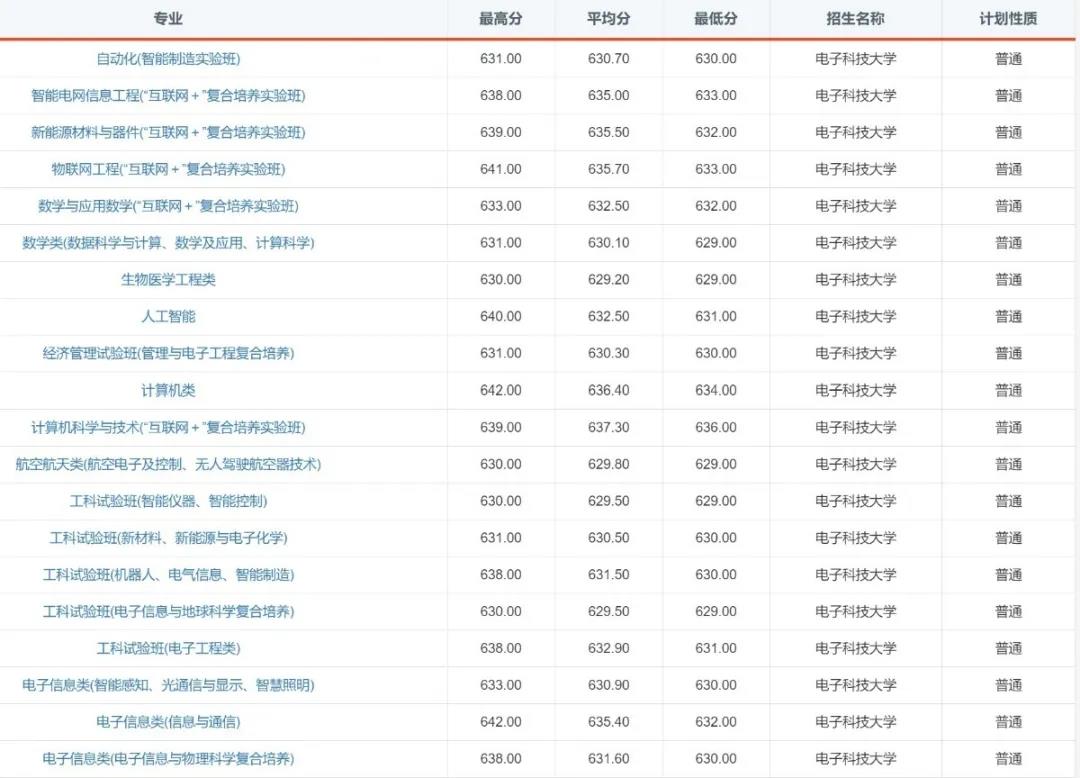This screenshot has width=1080, height=778.
Task: Sort by the 平均分 column header
Action: (x=610, y=18)
